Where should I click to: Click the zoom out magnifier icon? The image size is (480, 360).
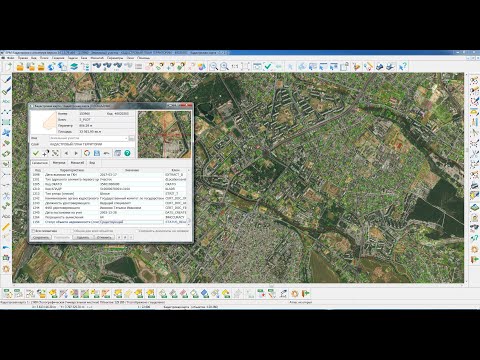pos(214,66)
